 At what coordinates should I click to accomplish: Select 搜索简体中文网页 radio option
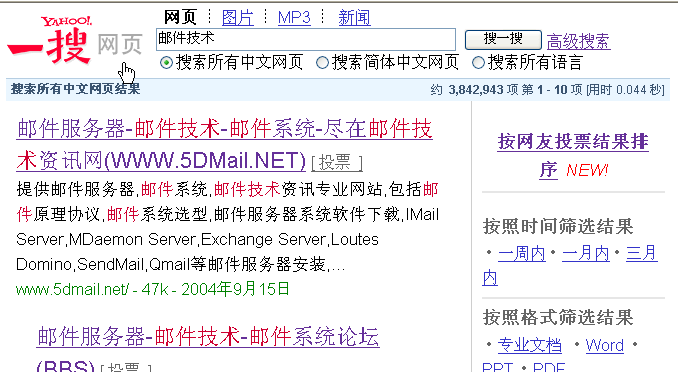(x=322, y=63)
